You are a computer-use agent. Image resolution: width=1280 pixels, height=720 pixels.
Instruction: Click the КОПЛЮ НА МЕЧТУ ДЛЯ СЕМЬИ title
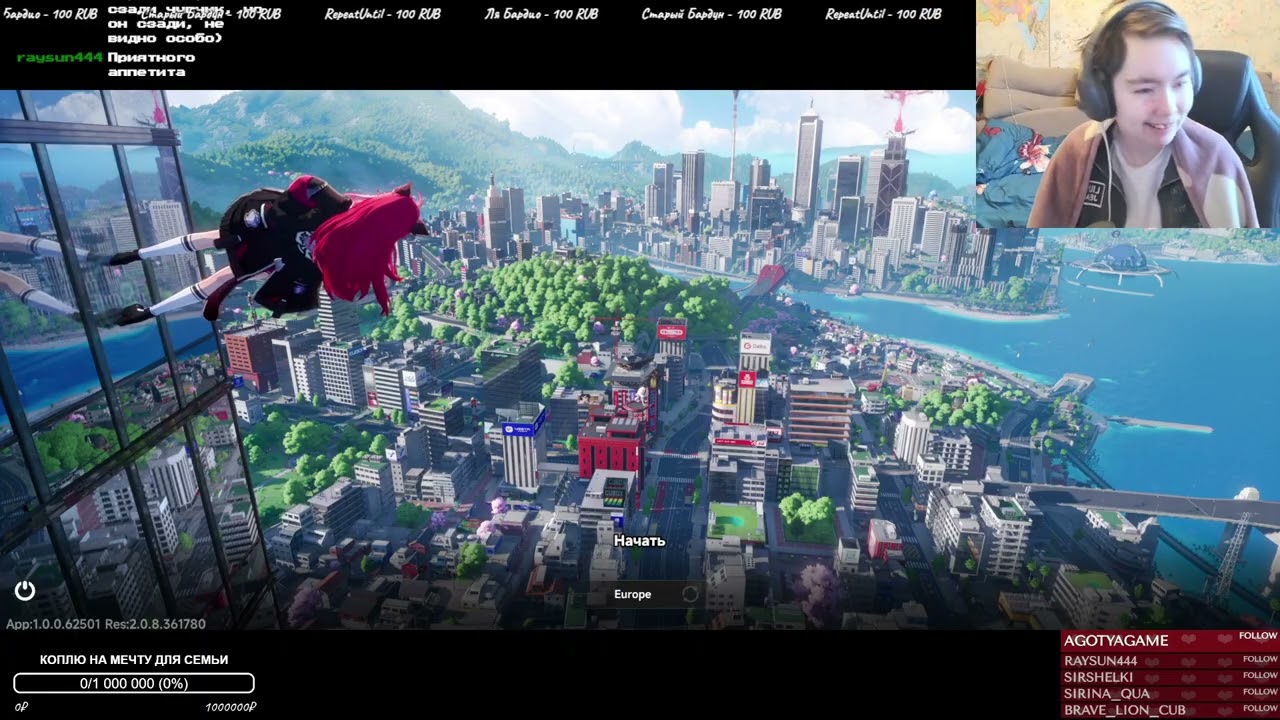click(134, 660)
